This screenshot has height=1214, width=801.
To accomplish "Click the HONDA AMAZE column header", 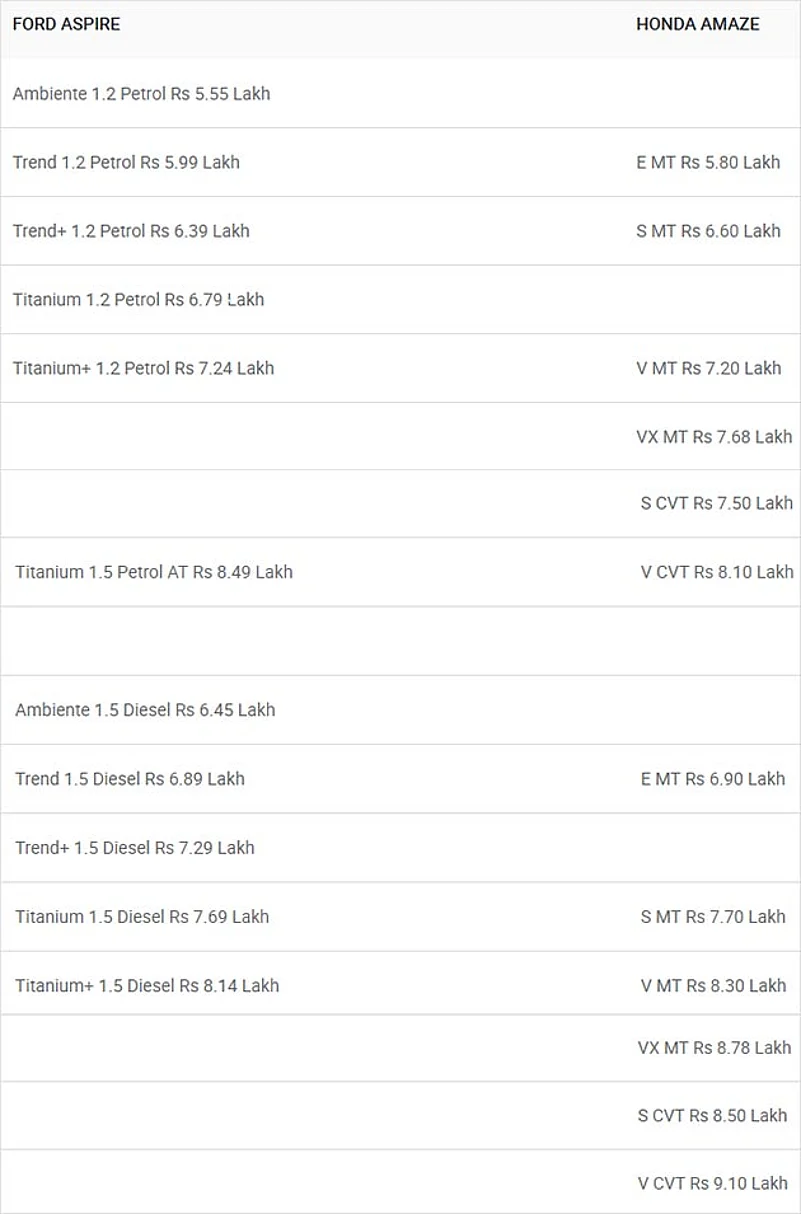I will 697,24.
